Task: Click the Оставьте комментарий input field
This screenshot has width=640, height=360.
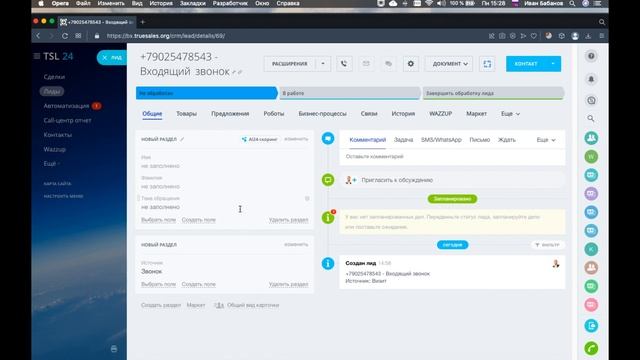Action: pyautogui.click(x=452, y=156)
